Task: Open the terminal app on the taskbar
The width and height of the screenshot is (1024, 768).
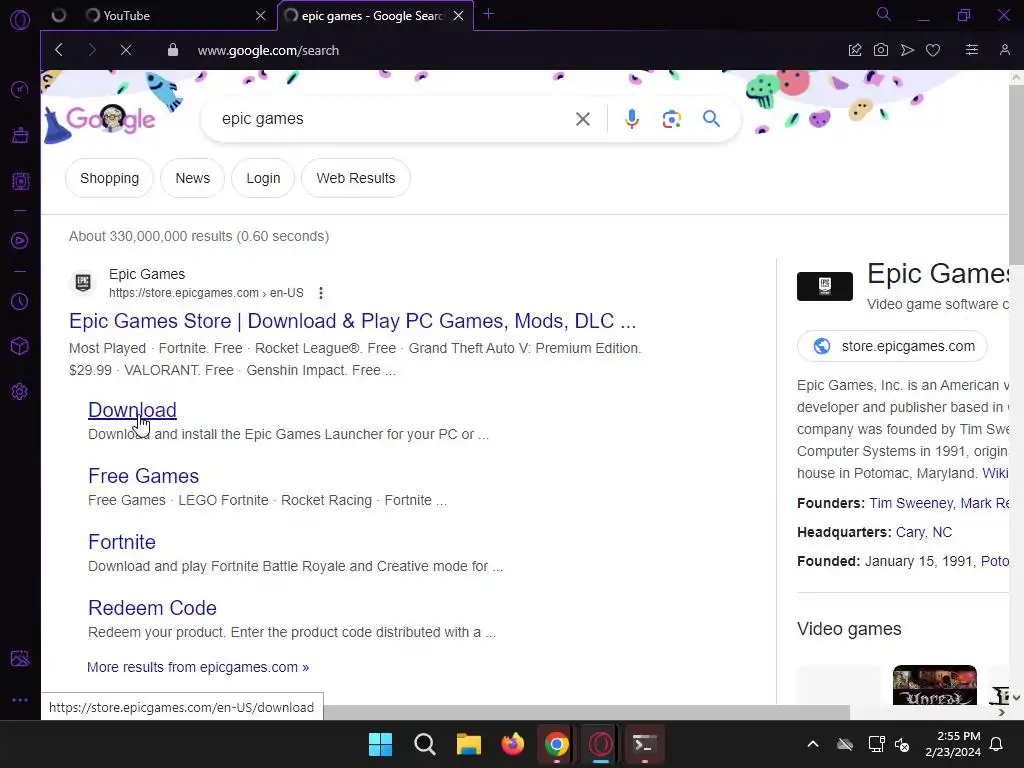Action: point(645,744)
